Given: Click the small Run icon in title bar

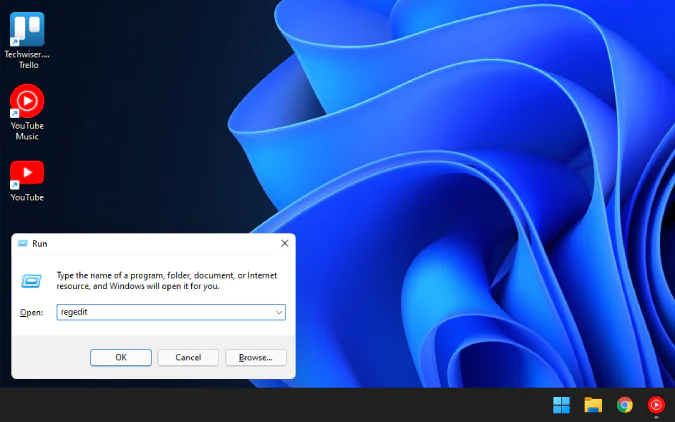Looking at the screenshot, I should point(22,243).
